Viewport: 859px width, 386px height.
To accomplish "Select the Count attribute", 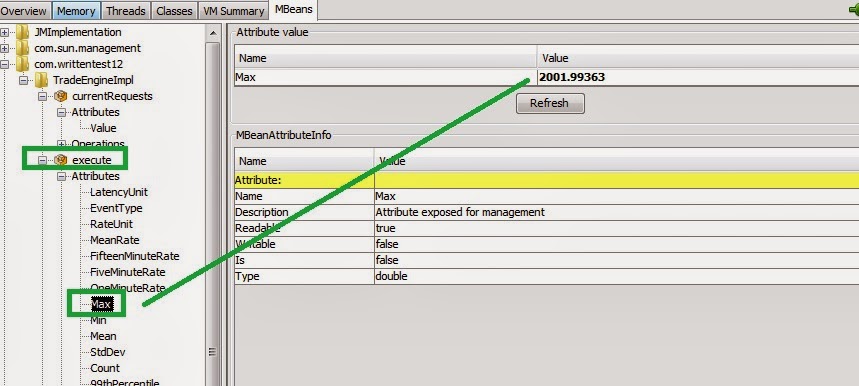I will click(105, 368).
